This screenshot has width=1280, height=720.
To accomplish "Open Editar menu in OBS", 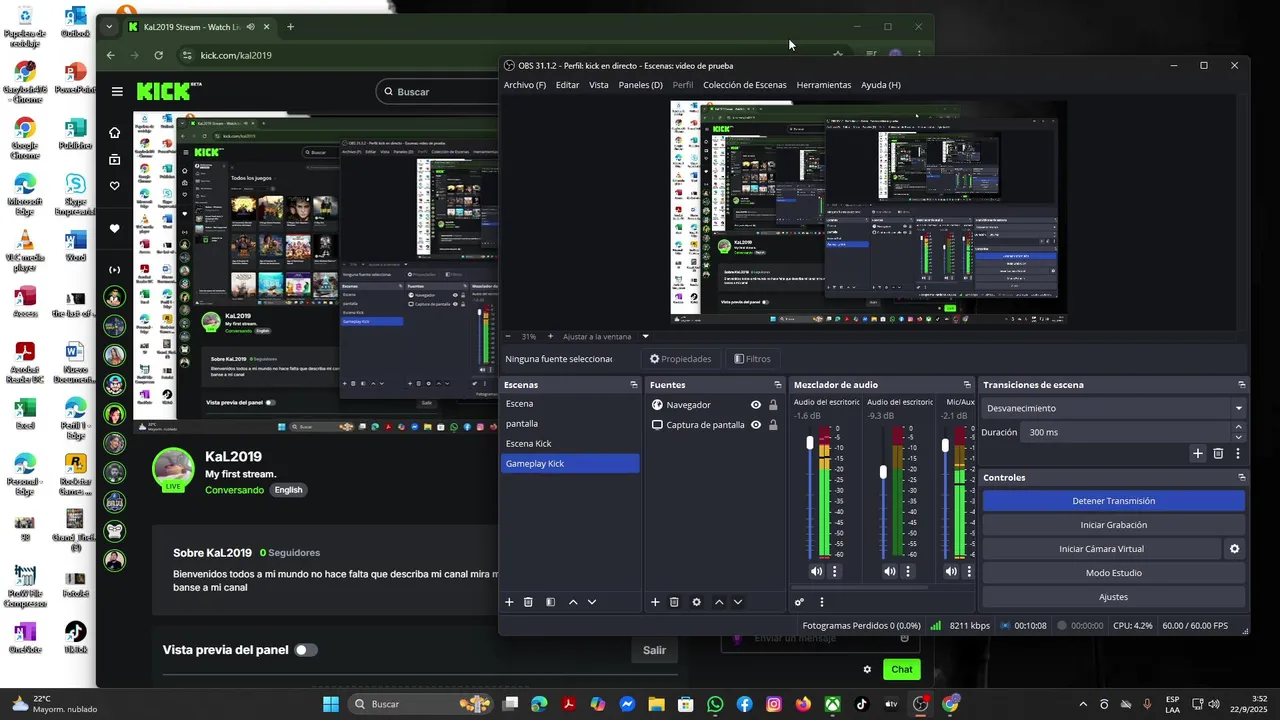I will pos(567,85).
